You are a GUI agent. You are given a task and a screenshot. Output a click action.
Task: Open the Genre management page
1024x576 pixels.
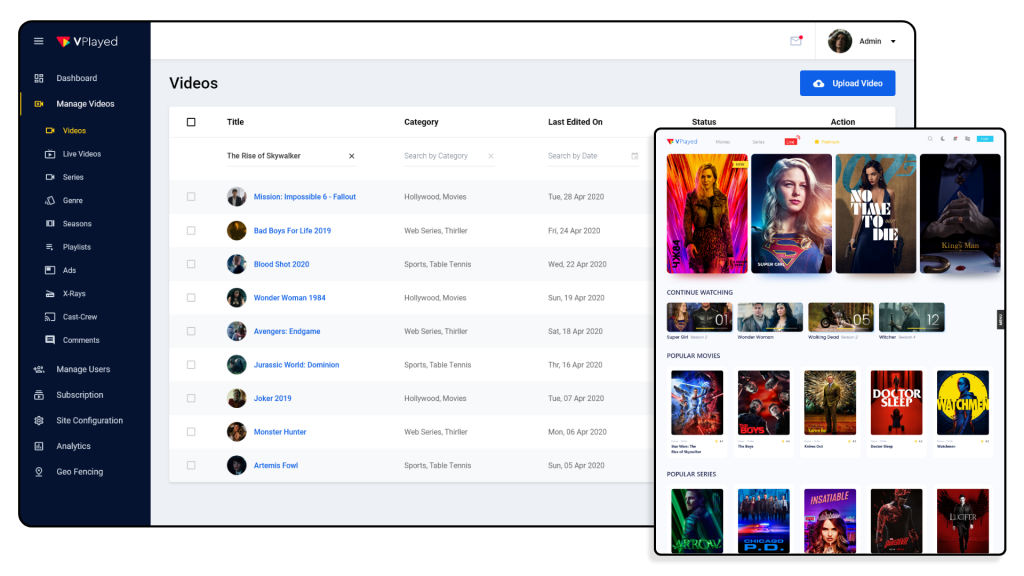[x=73, y=200]
